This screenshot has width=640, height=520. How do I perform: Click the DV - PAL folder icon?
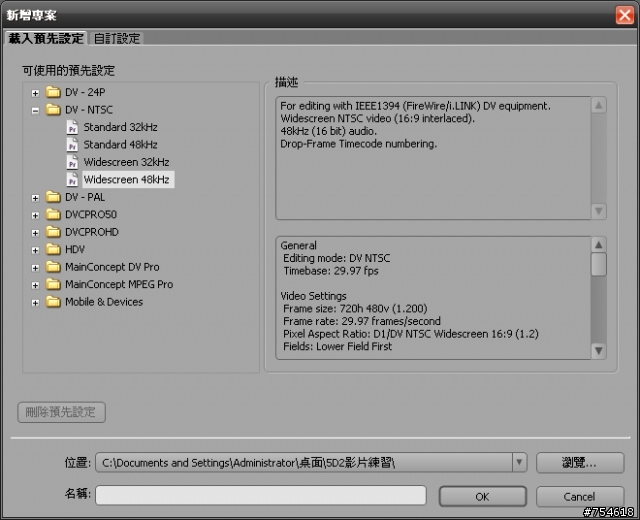click(x=53, y=197)
